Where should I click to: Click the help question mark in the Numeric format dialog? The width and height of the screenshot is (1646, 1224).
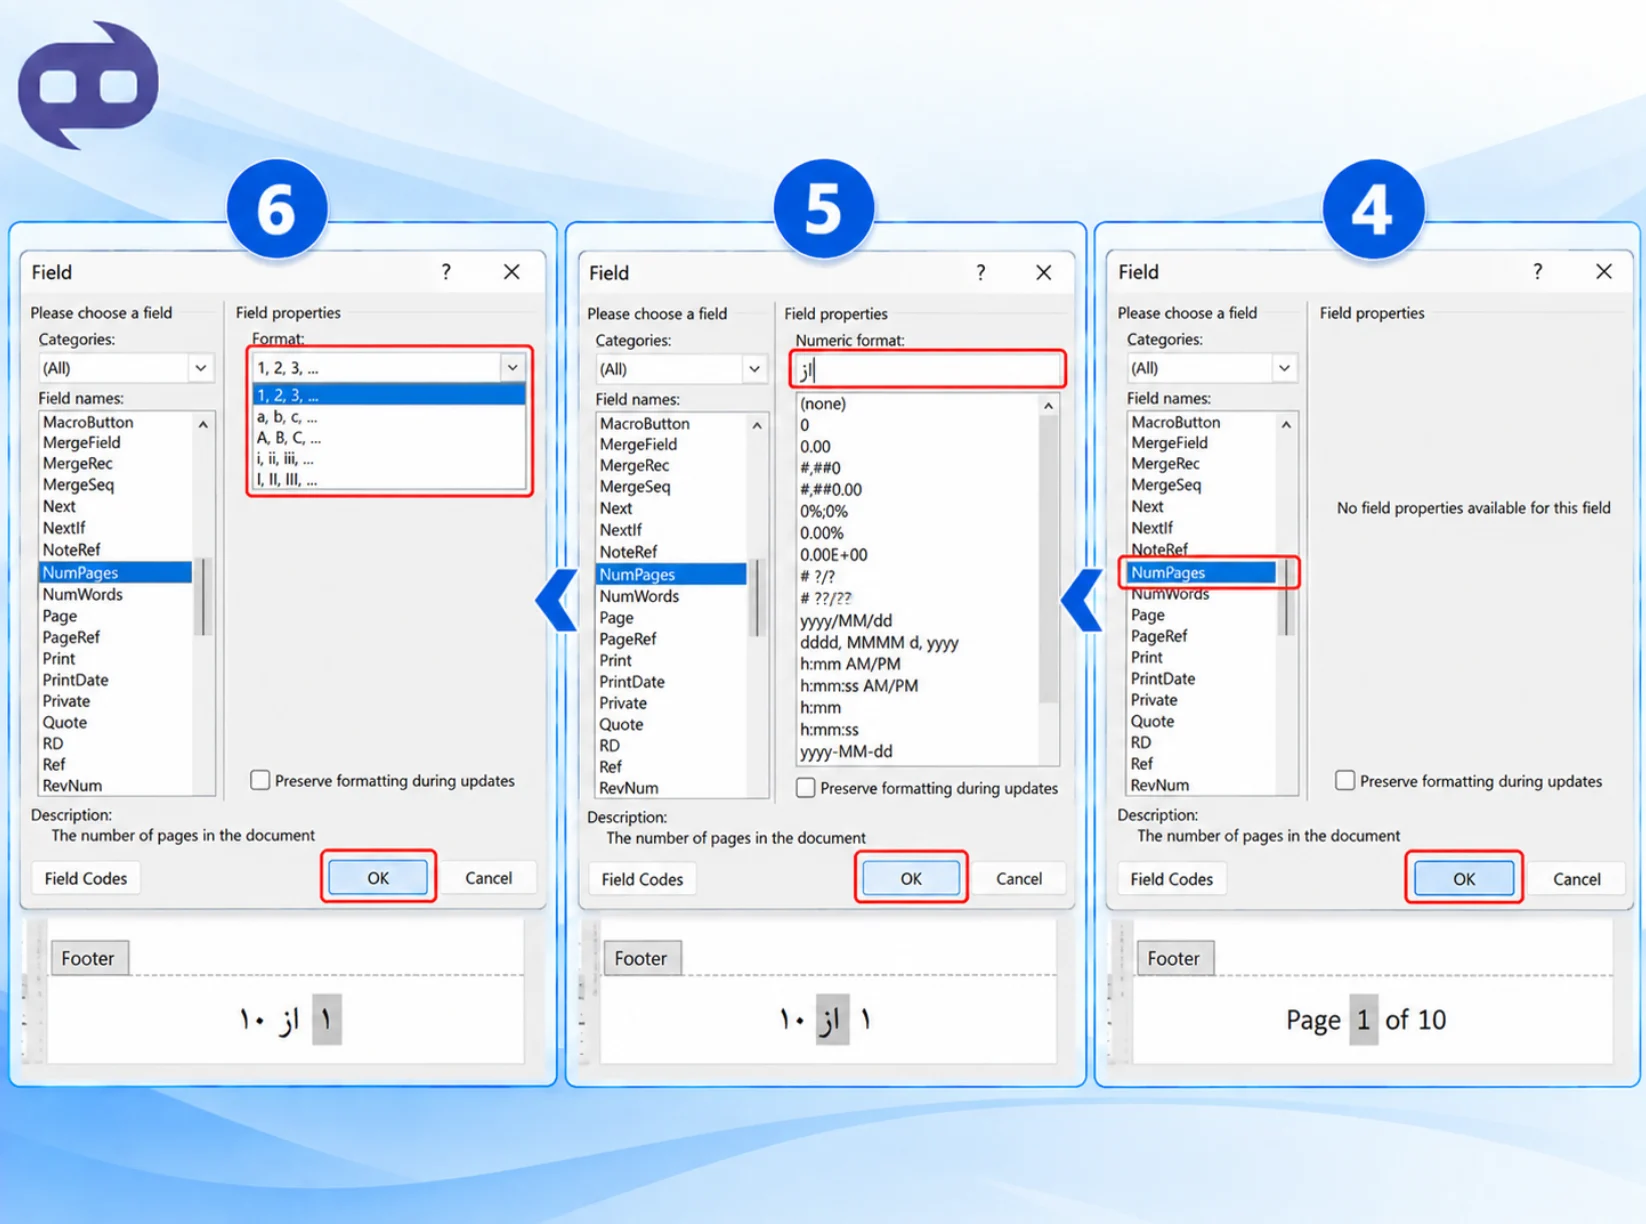[x=981, y=272]
